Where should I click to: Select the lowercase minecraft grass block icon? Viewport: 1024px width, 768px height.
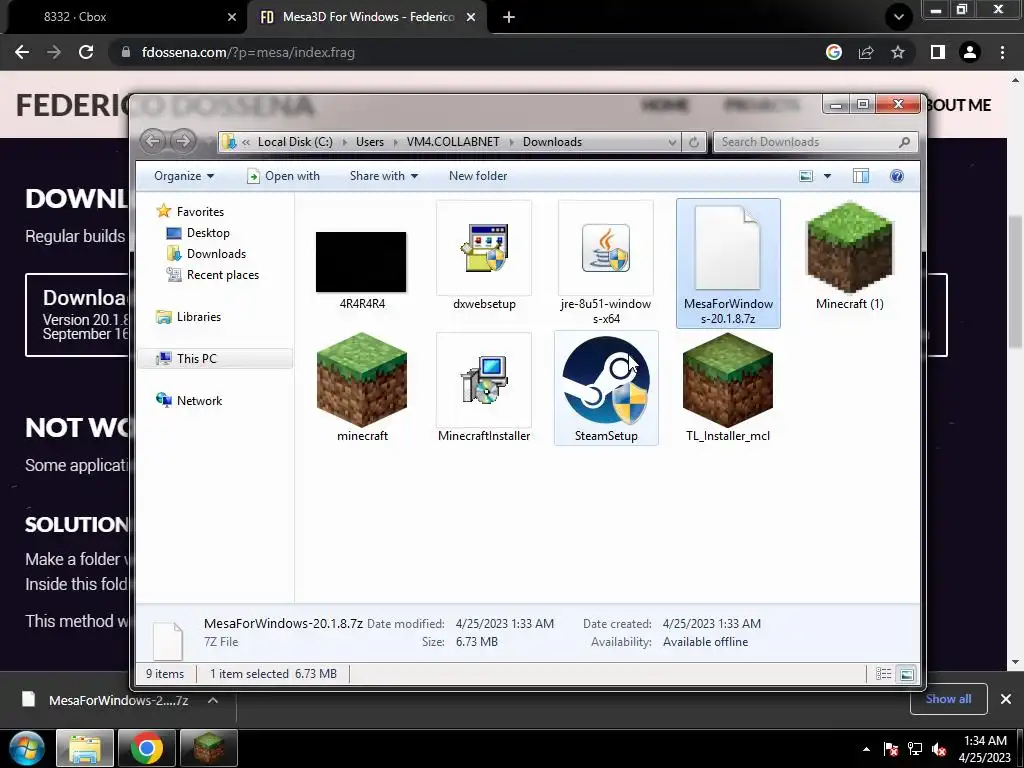[x=362, y=380]
